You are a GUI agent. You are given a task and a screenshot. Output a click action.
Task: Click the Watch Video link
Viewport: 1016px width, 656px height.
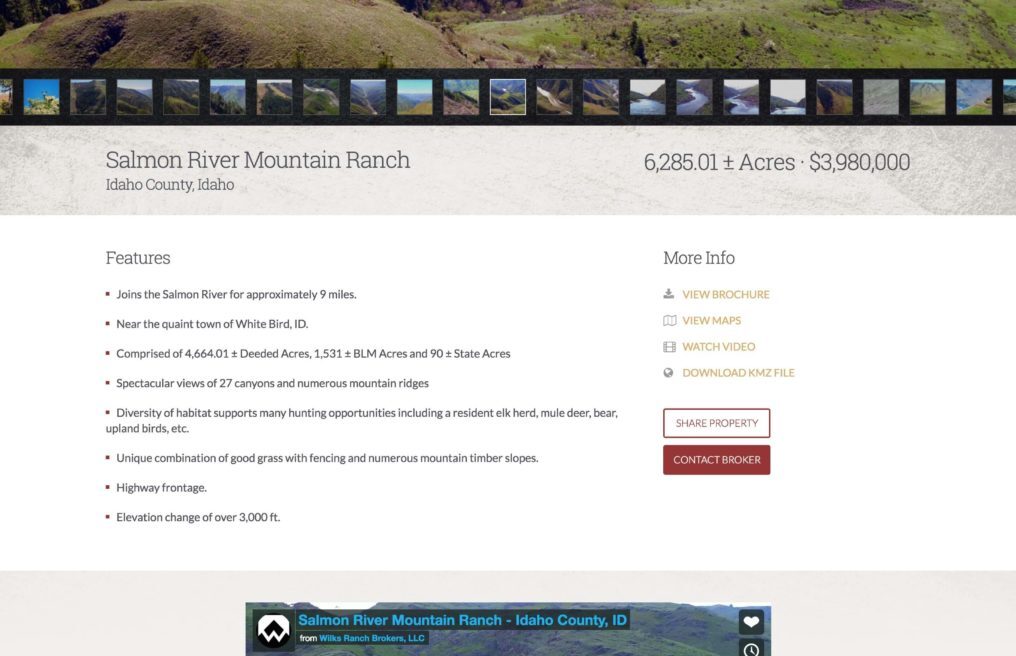coord(718,347)
